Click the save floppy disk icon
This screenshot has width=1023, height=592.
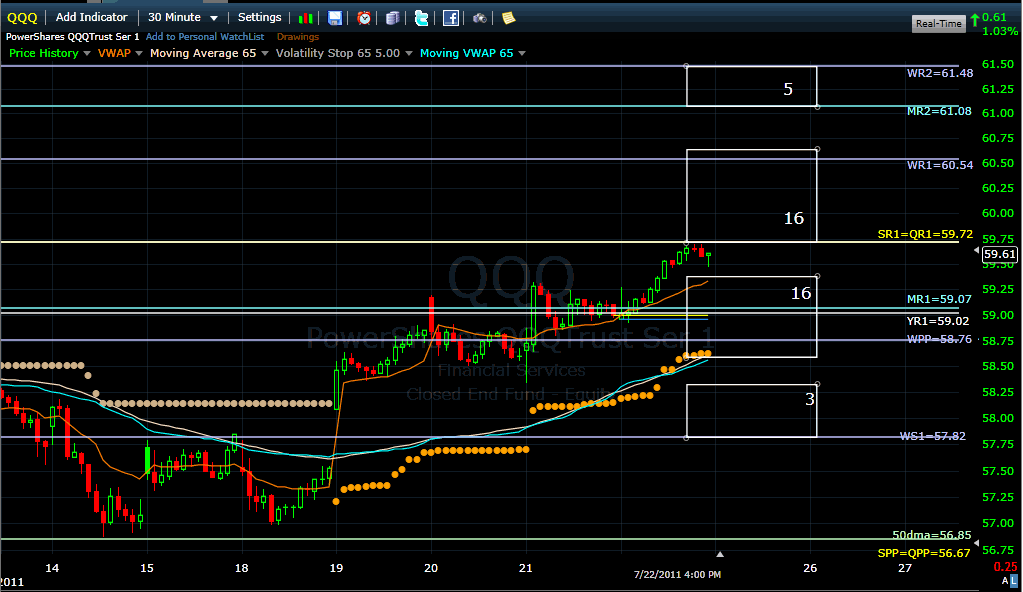335,18
